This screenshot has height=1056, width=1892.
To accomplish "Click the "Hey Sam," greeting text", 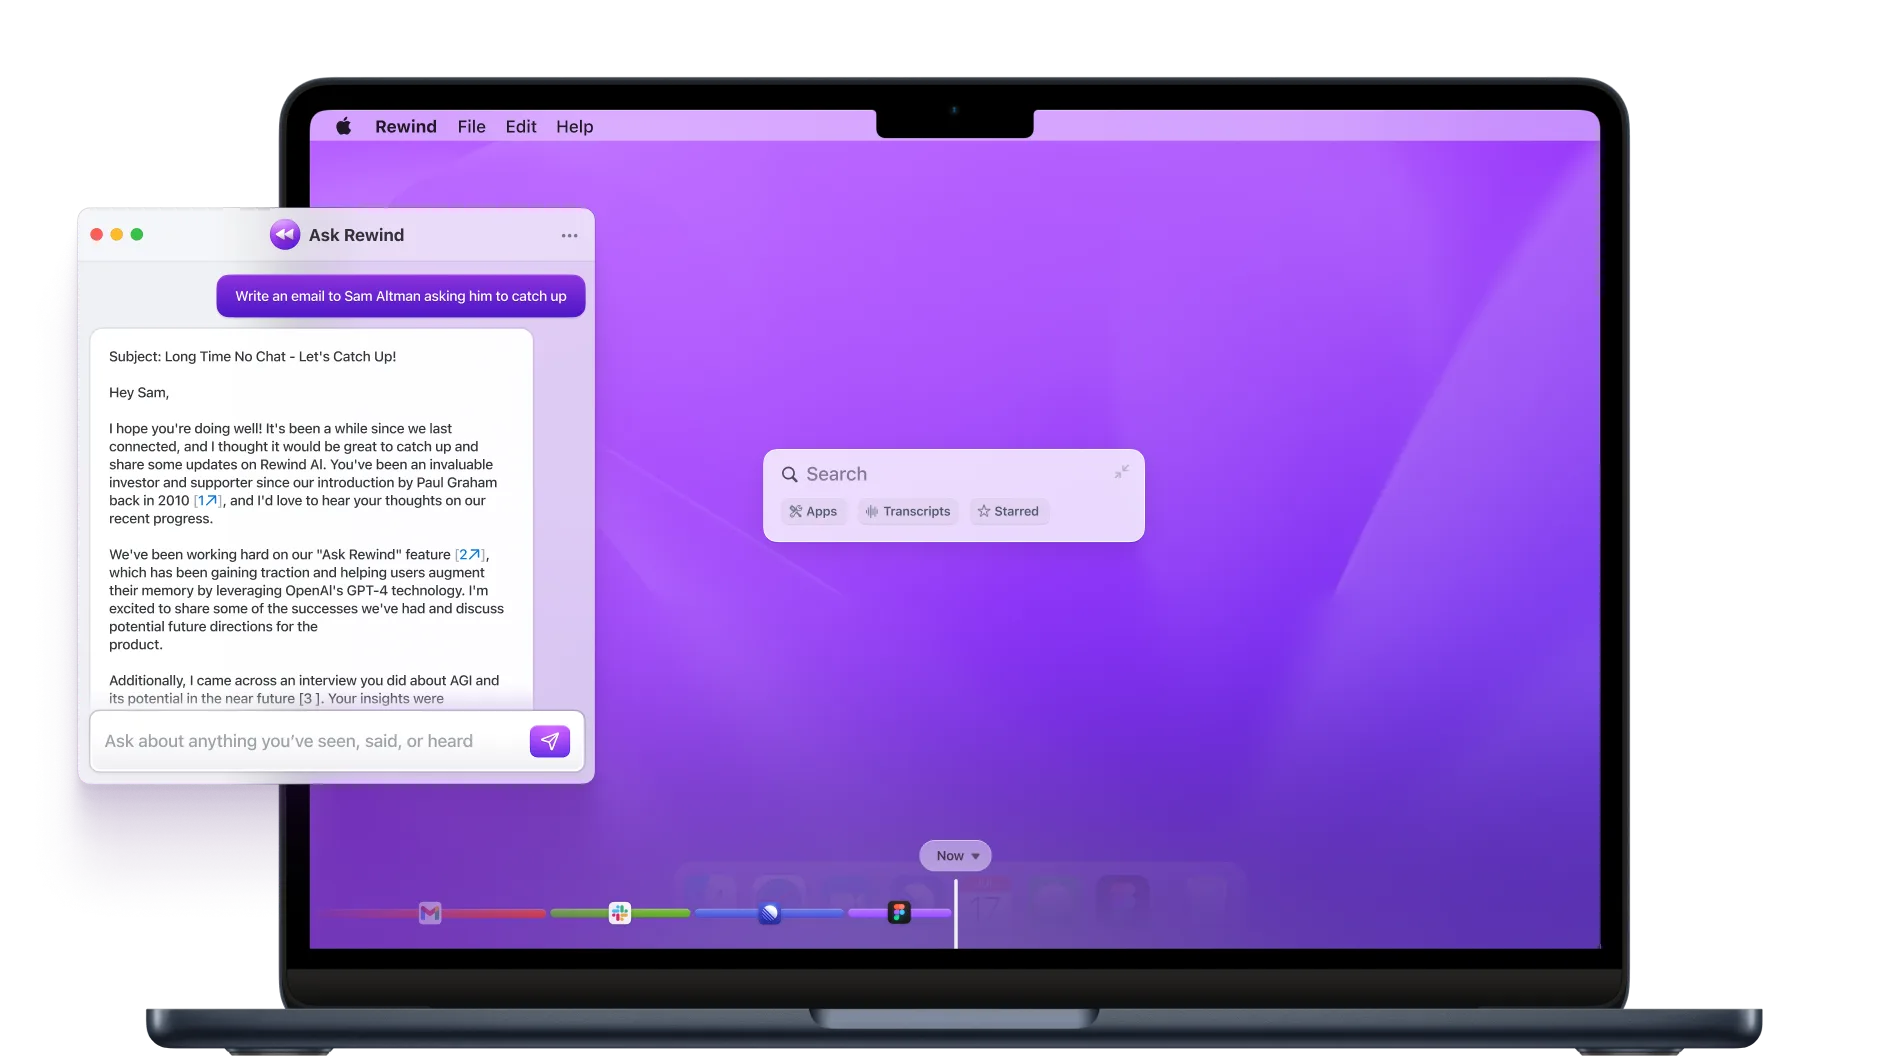I will click(x=139, y=393).
